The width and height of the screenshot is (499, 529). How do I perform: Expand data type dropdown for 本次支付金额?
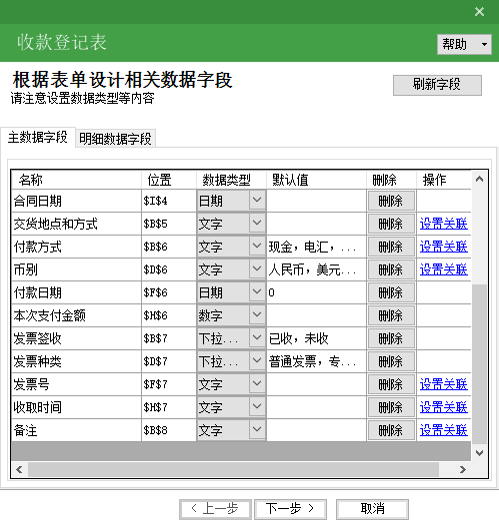257,315
